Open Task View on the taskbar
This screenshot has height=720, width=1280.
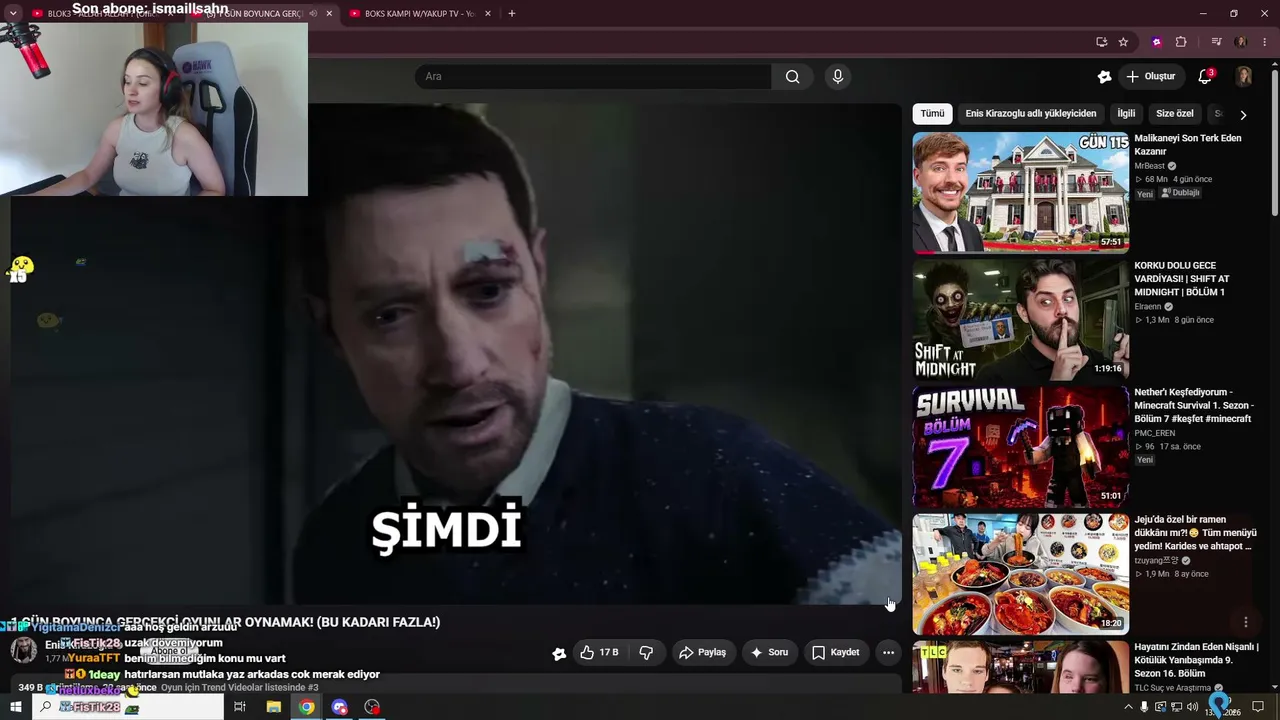(x=240, y=707)
